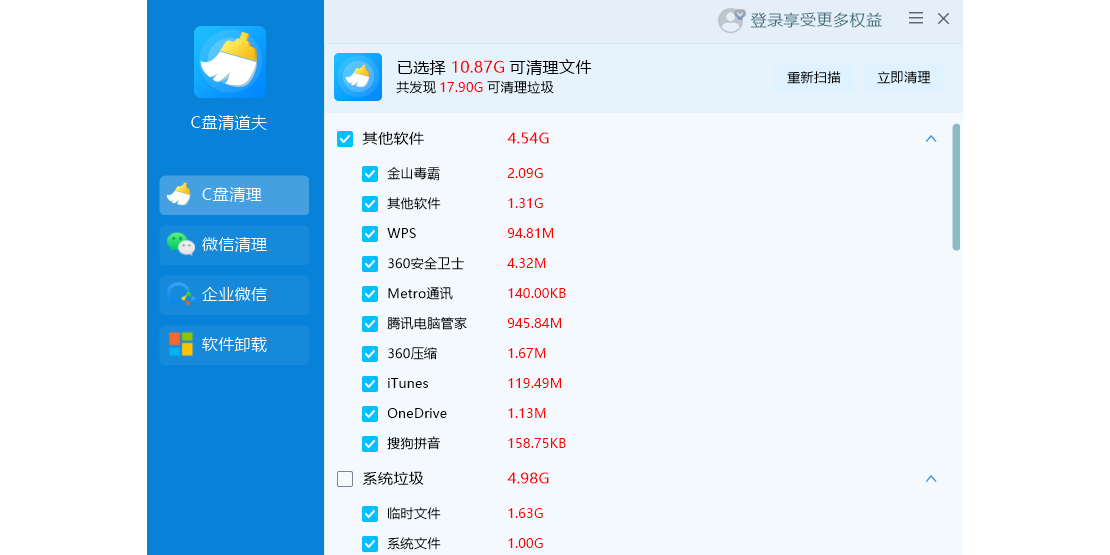Viewport: 1110px width, 555px height.
Task: Switch to the 微信清理 tab
Action: tap(234, 245)
